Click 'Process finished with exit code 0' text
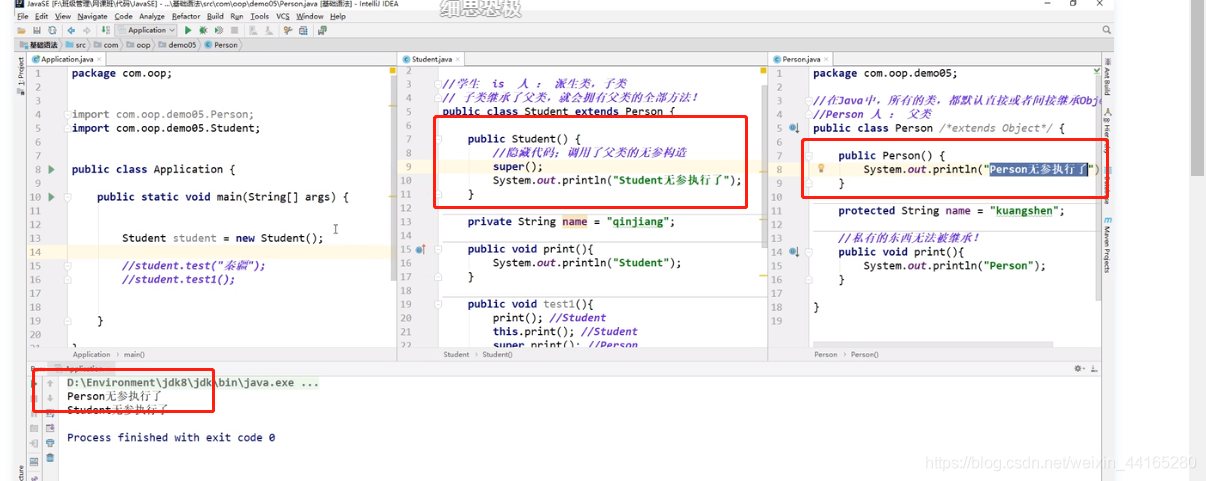Image resolution: width=1206 pixels, height=481 pixels. click(x=171, y=438)
